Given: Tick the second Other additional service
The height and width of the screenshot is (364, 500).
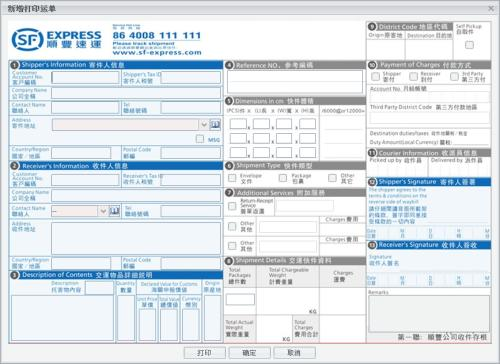Looking at the screenshot, I should pyautogui.click(x=232, y=246).
